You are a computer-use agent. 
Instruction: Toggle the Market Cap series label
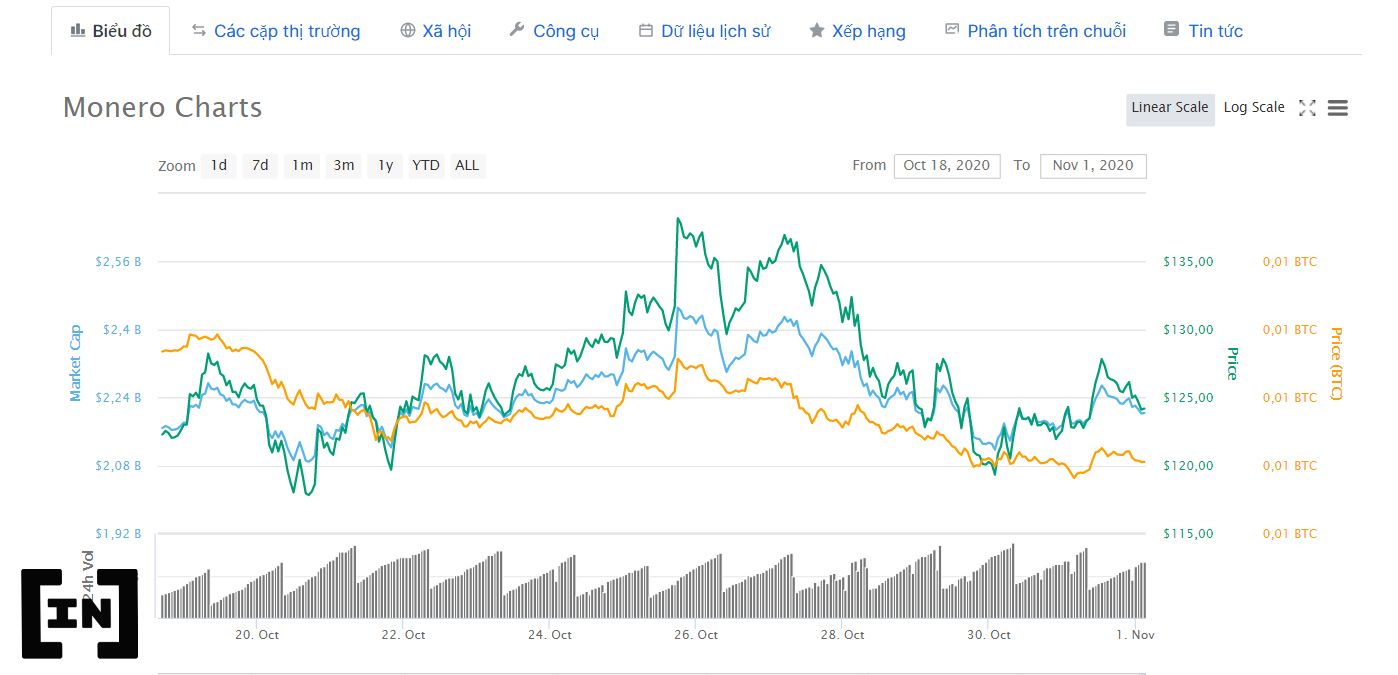(75, 364)
